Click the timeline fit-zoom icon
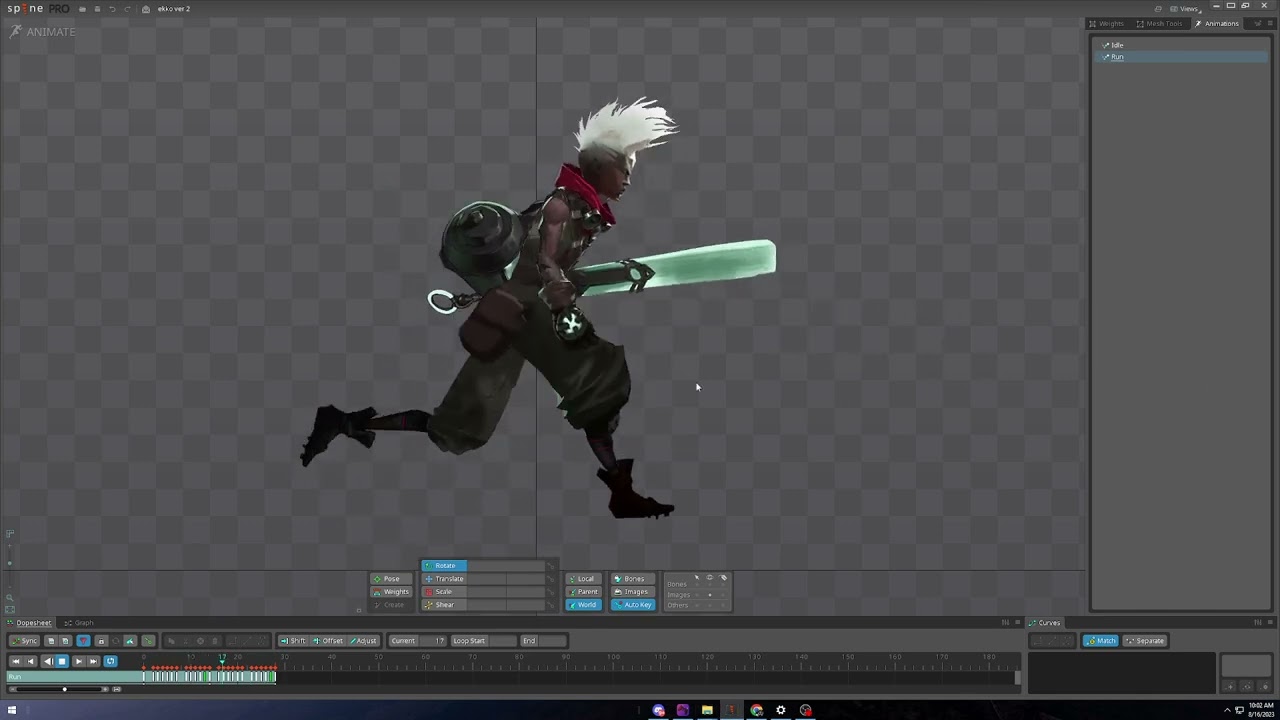1280x720 pixels. 116,689
